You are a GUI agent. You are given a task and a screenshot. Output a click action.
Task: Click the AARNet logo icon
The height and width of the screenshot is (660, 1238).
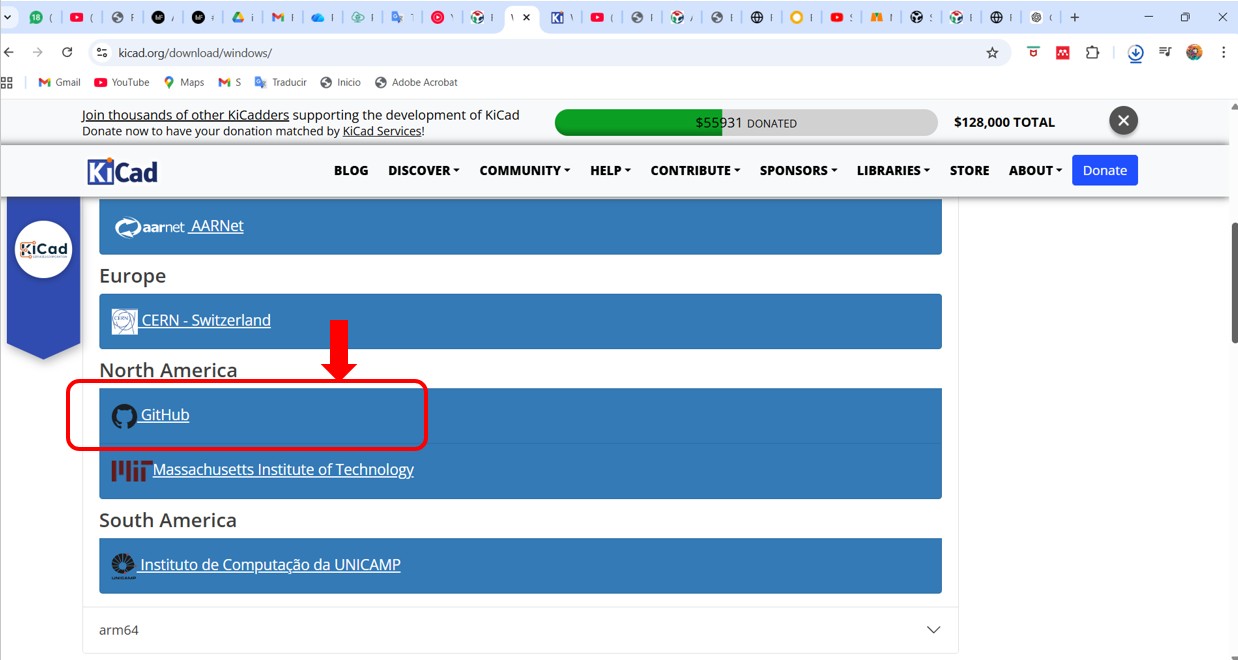[x=150, y=227]
